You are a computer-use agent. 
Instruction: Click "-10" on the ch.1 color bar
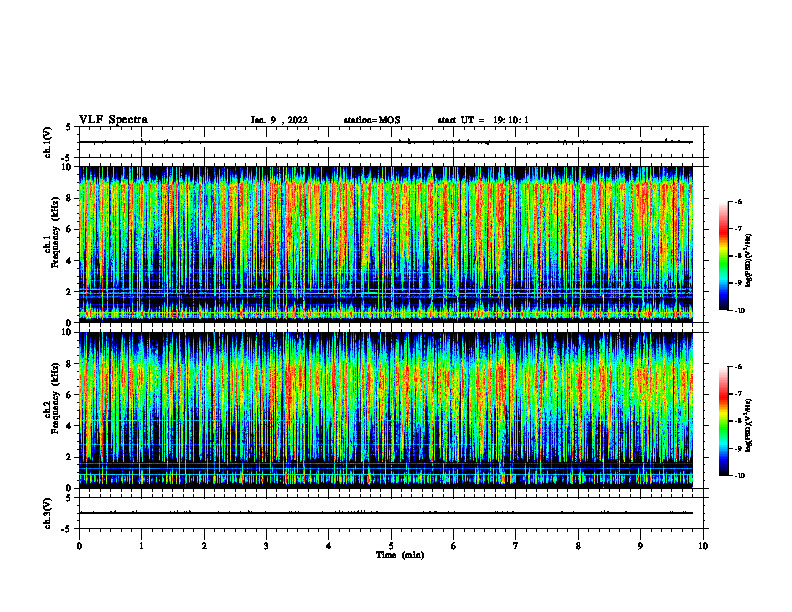pyautogui.click(x=739, y=311)
